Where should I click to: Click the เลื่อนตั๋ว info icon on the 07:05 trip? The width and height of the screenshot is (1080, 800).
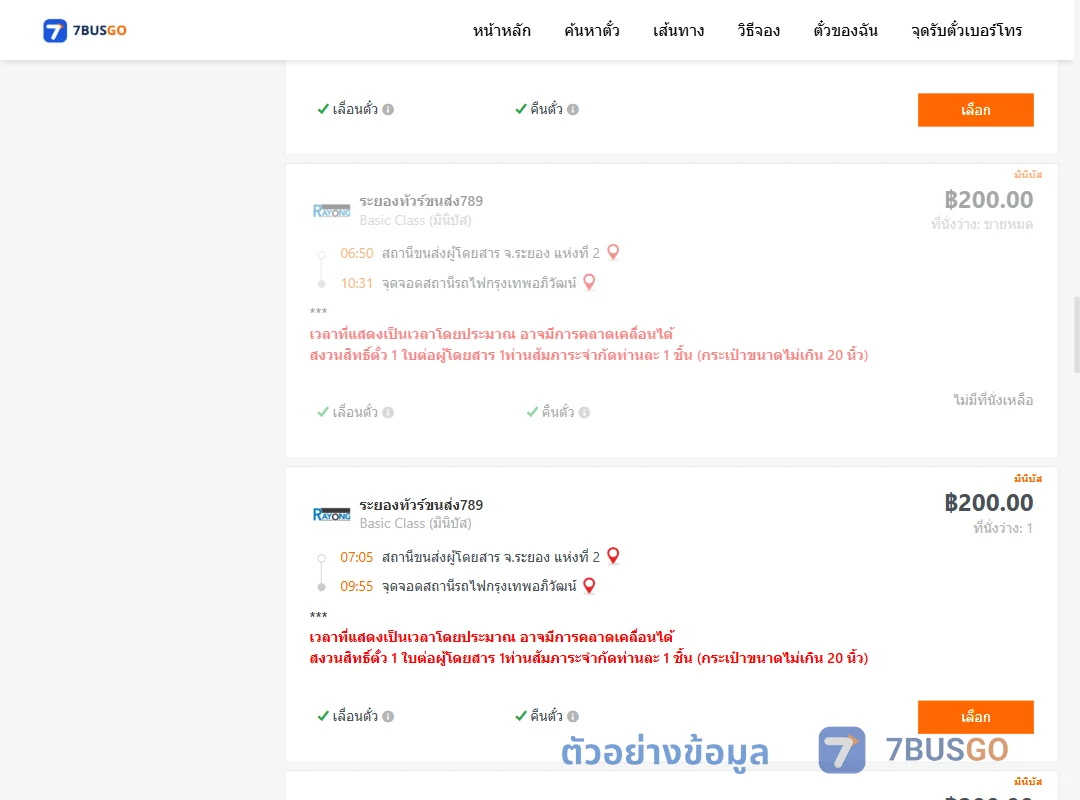point(388,717)
